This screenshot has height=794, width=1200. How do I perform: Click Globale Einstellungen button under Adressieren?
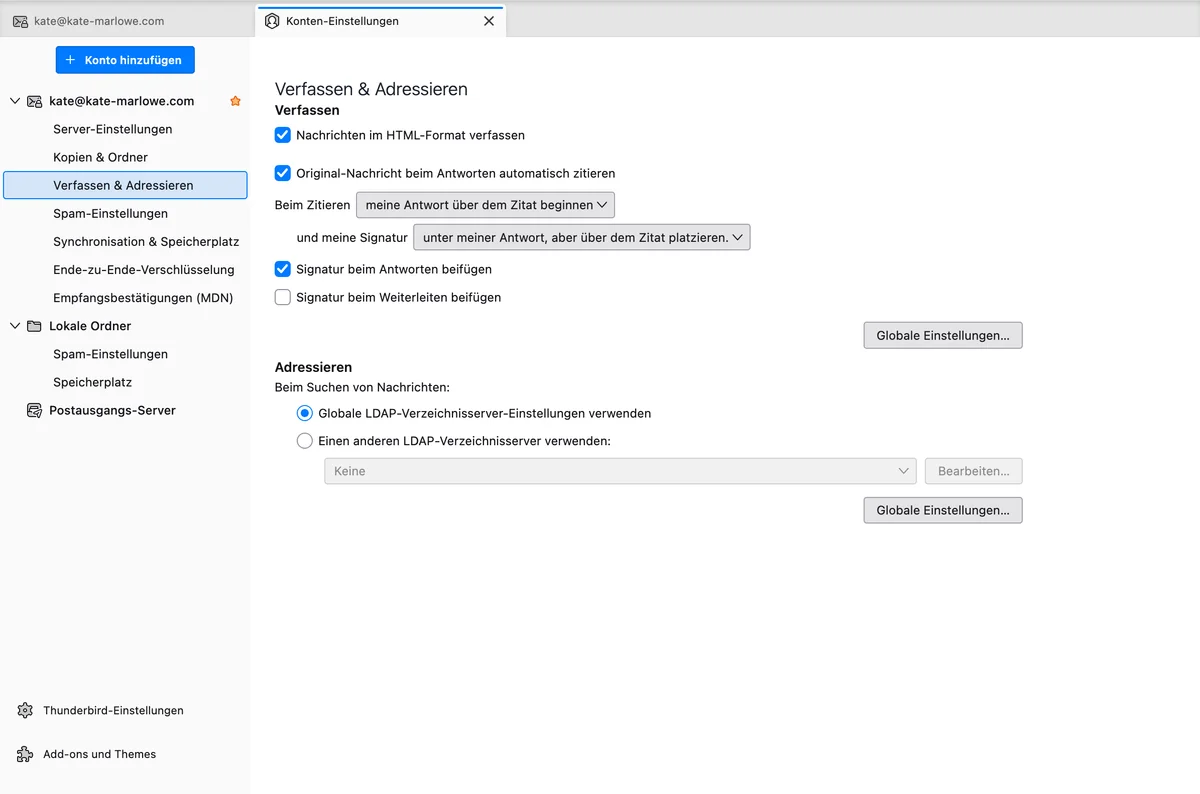coord(943,510)
